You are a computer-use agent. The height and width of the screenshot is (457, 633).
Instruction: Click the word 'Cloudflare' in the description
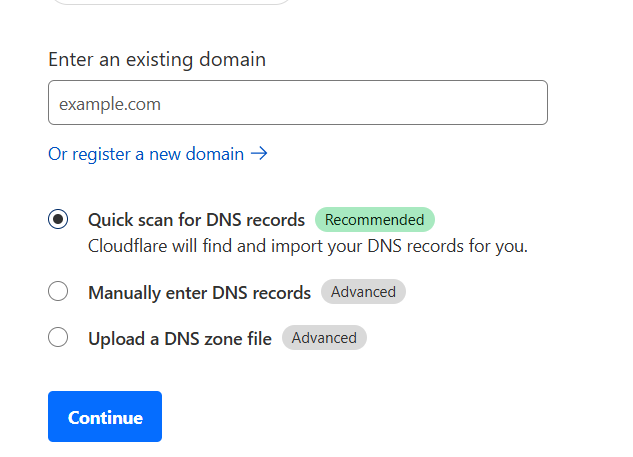click(128, 245)
